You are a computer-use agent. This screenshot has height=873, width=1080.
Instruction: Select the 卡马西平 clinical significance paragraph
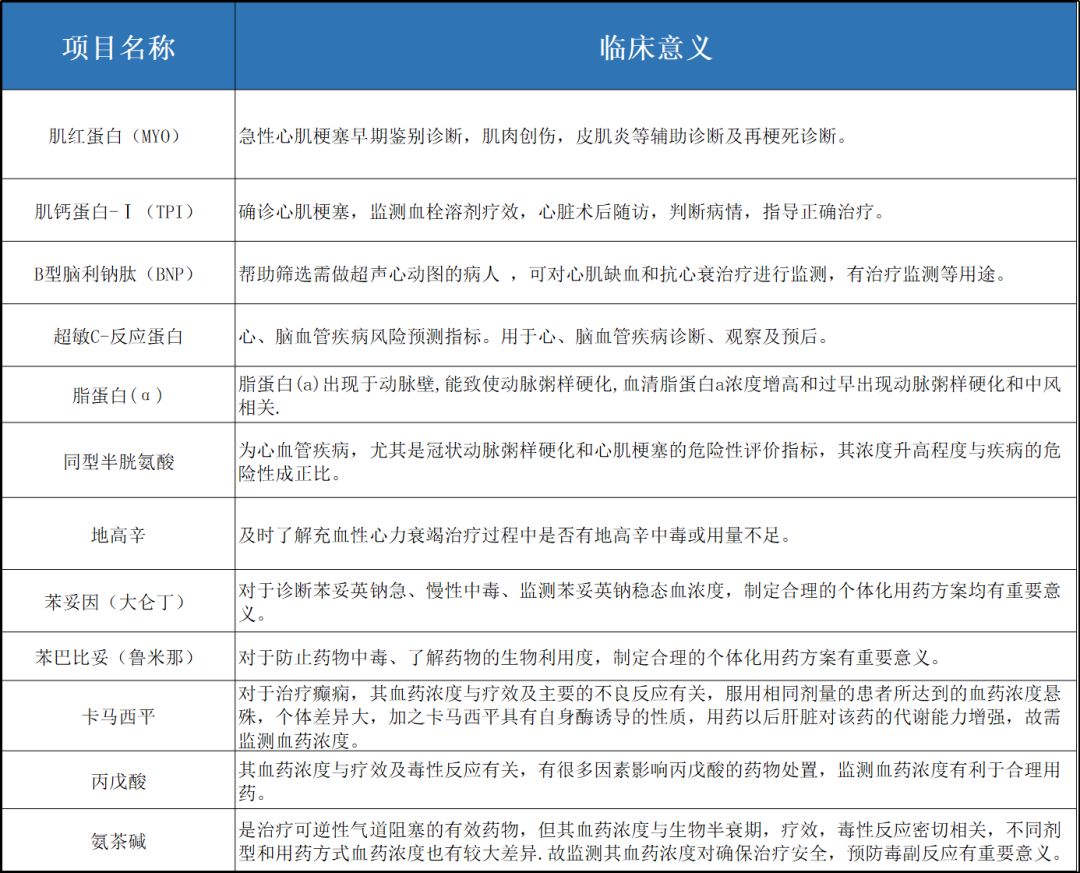click(x=650, y=717)
